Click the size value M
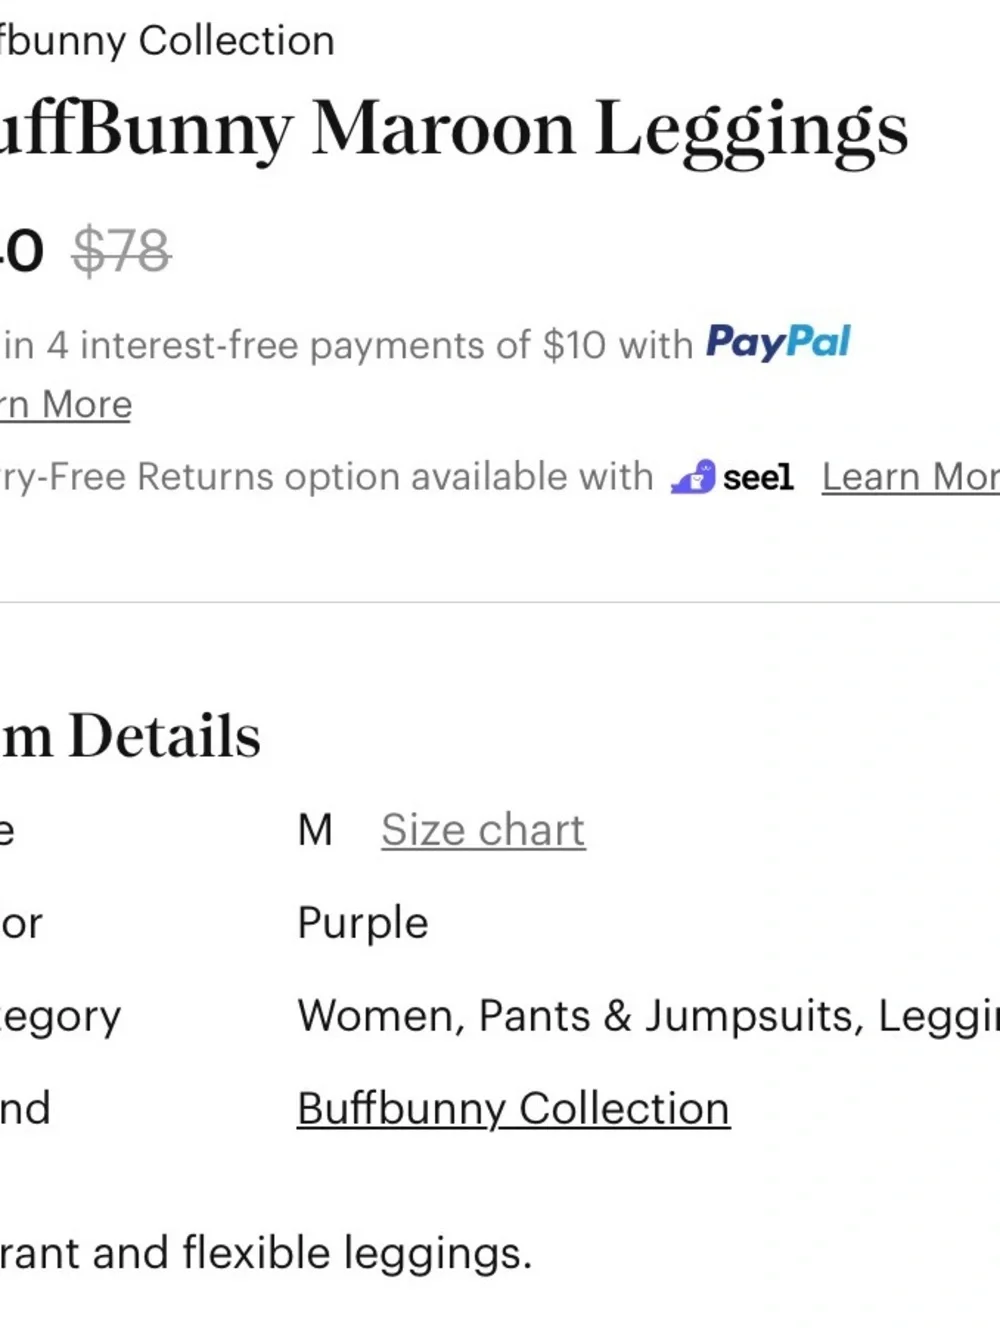This screenshot has width=1000, height=1333. 315,830
